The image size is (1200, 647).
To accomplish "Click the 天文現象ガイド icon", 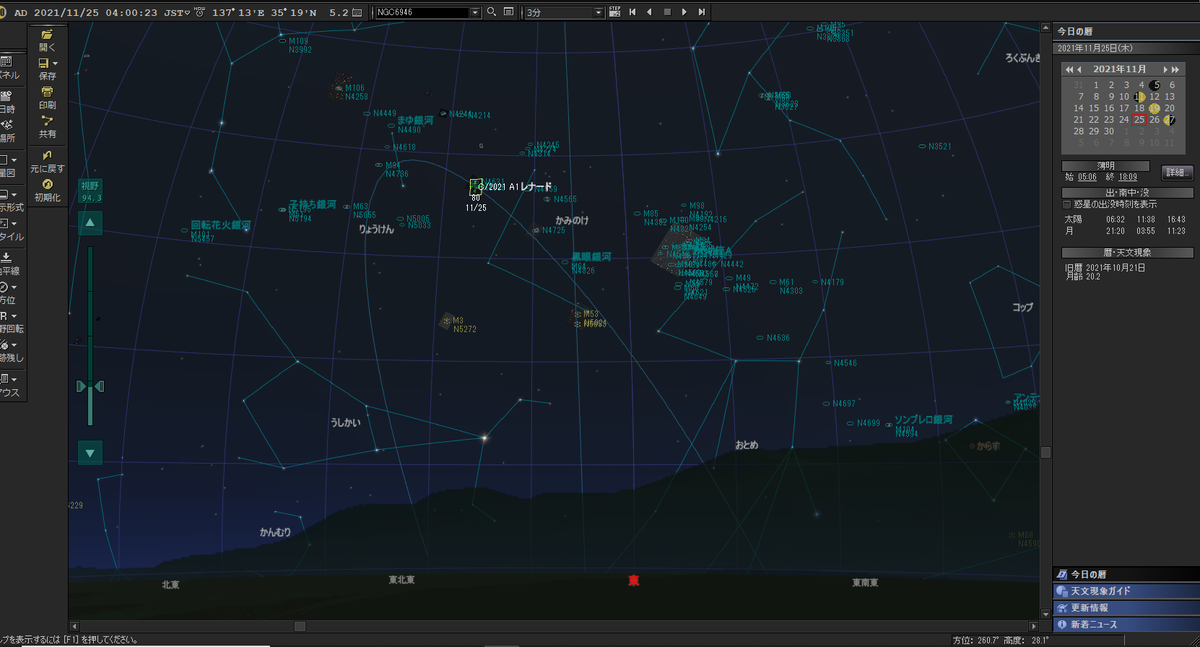I will (x=1062, y=590).
